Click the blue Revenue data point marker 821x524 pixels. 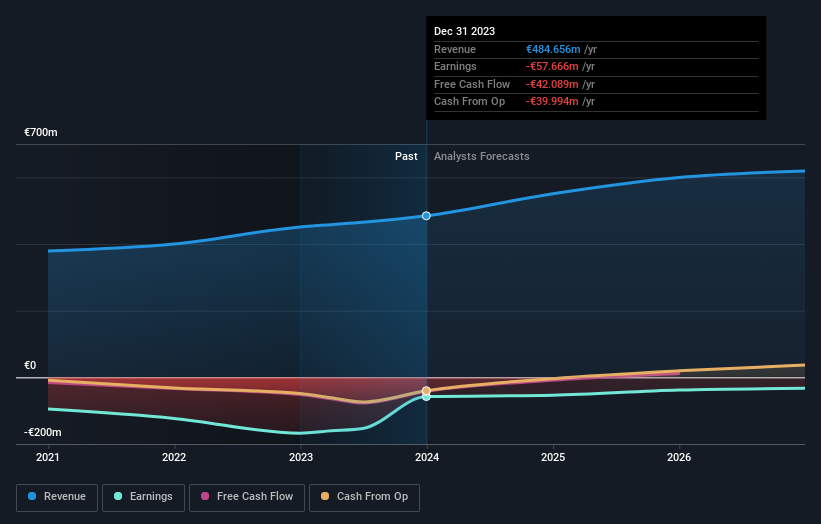pos(426,216)
